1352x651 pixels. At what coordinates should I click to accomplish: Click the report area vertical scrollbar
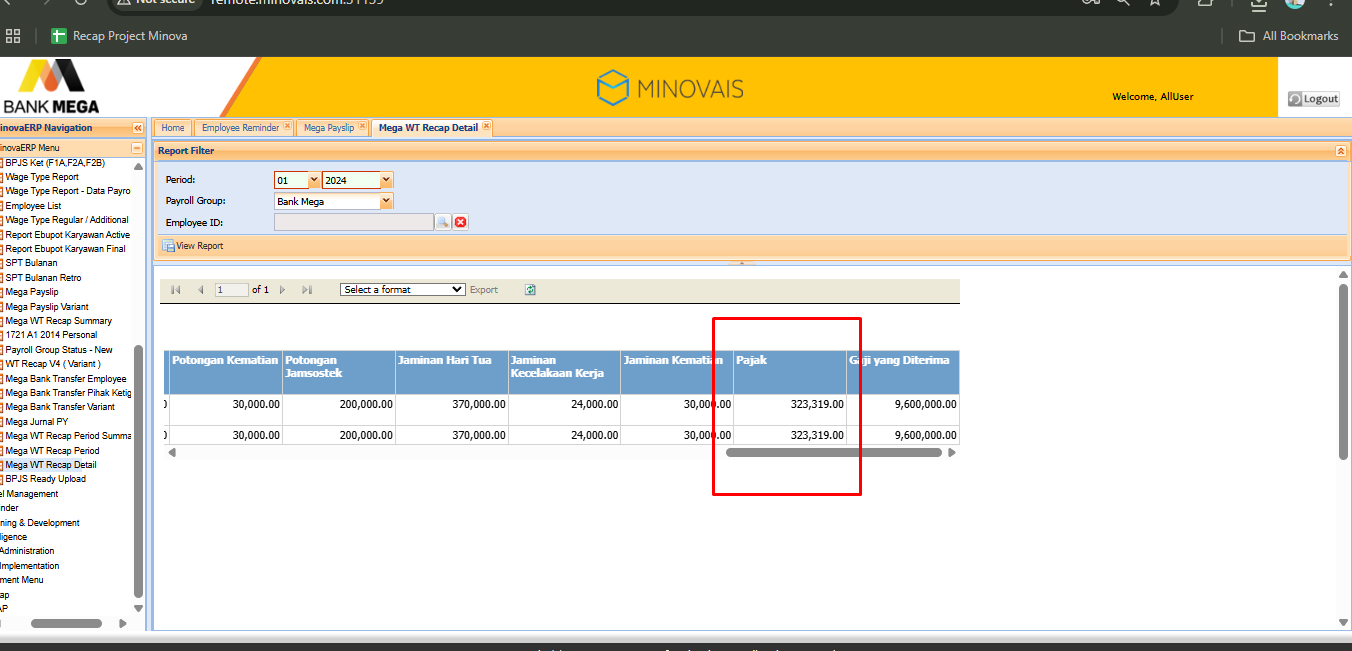[x=1343, y=372]
